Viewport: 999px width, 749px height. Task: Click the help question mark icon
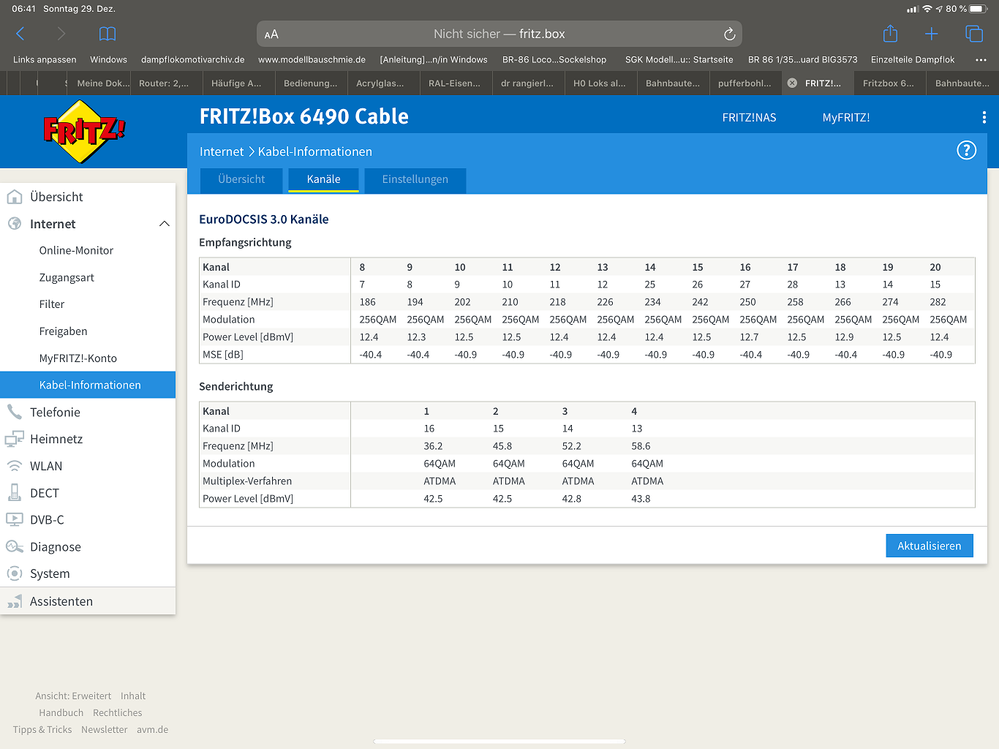click(x=966, y=151)
